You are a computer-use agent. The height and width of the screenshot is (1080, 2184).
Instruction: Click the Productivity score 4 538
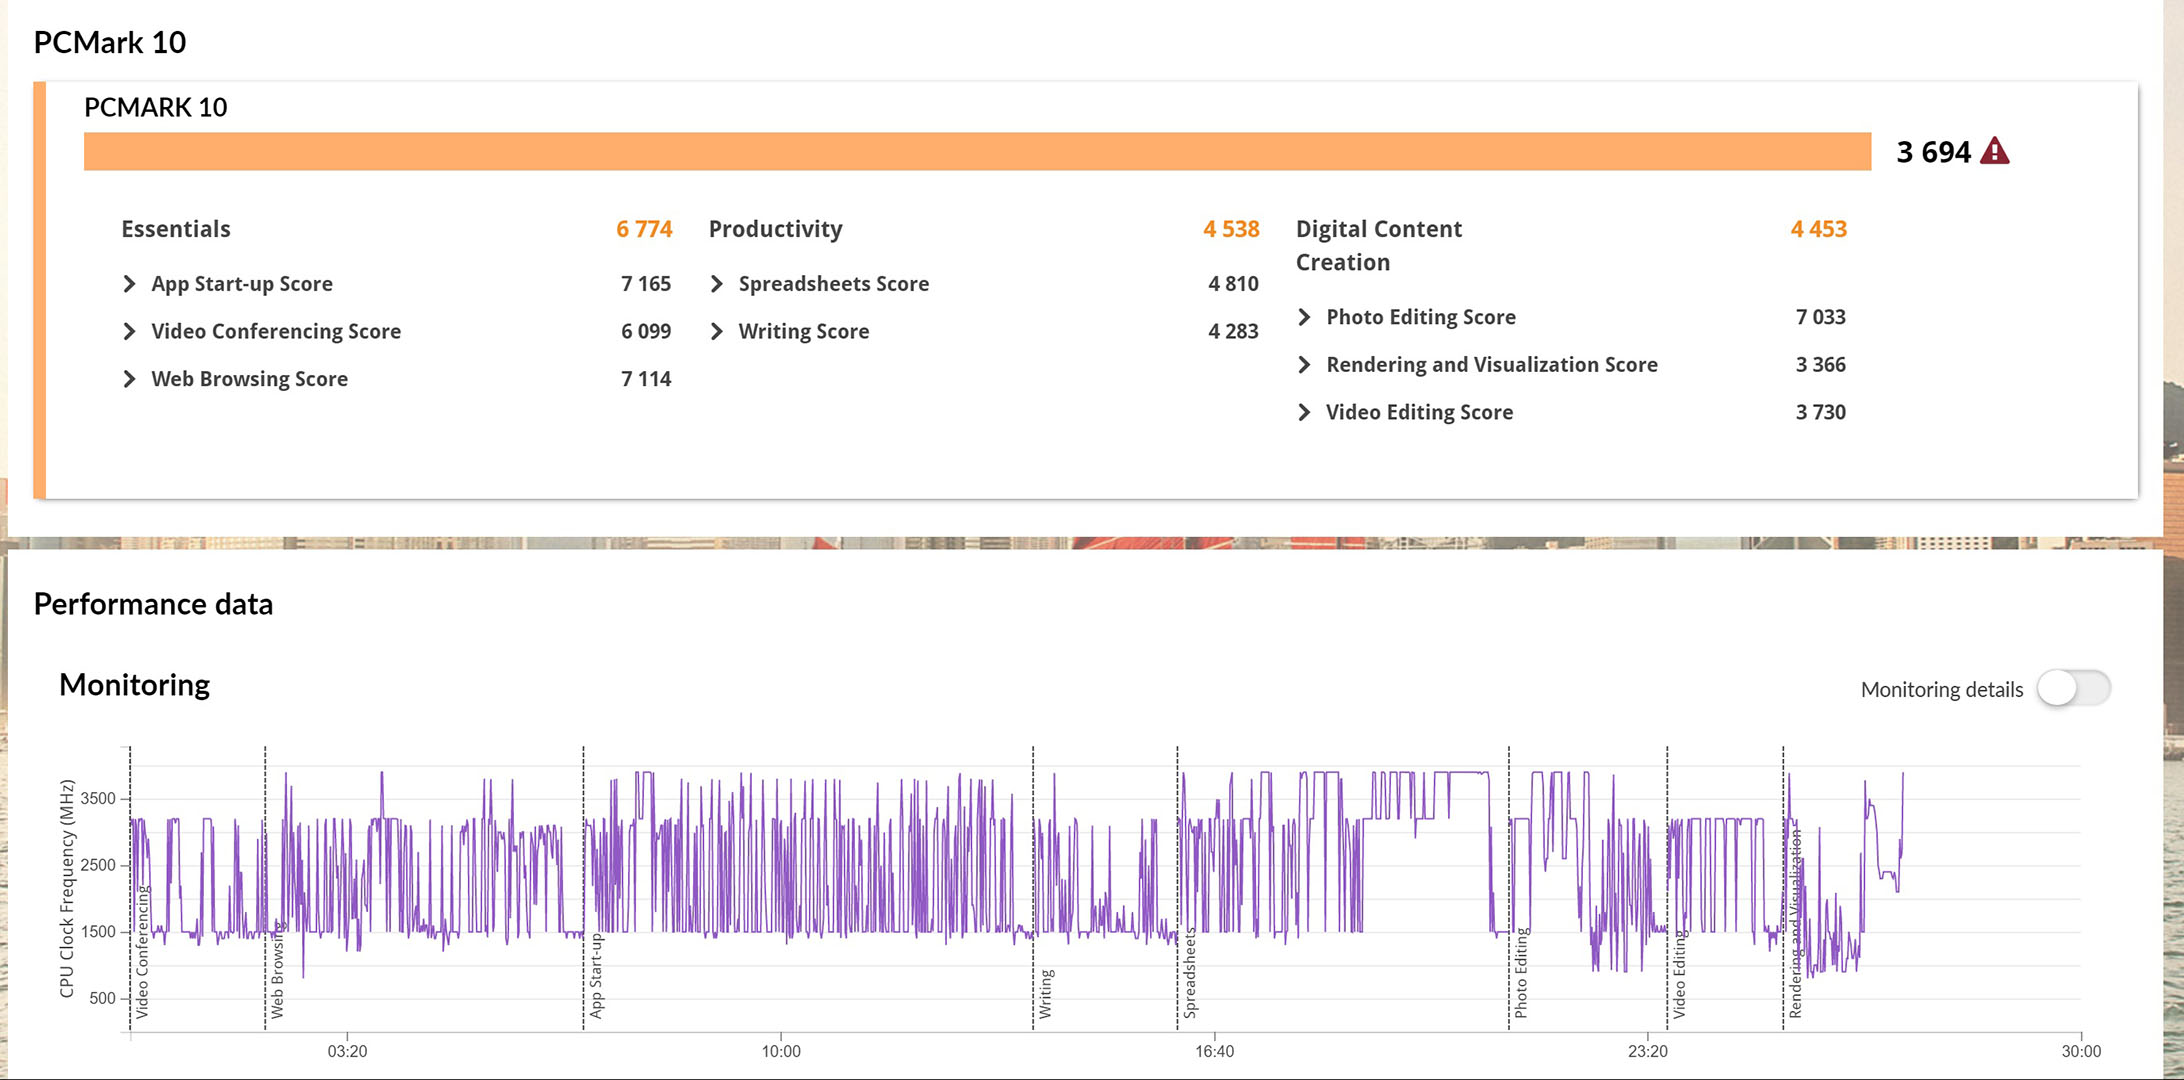(1231, 229)
